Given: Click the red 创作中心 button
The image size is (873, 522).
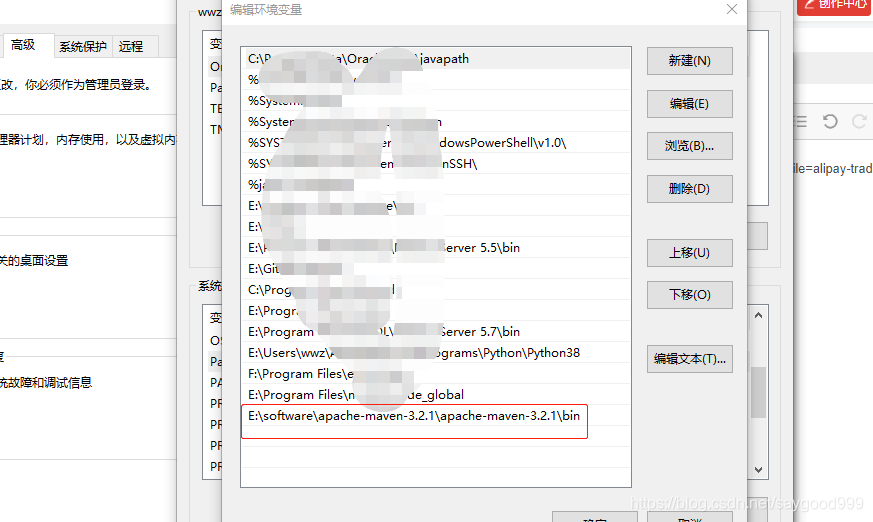Looking at the screenshot, I should (x=835, y=6).
